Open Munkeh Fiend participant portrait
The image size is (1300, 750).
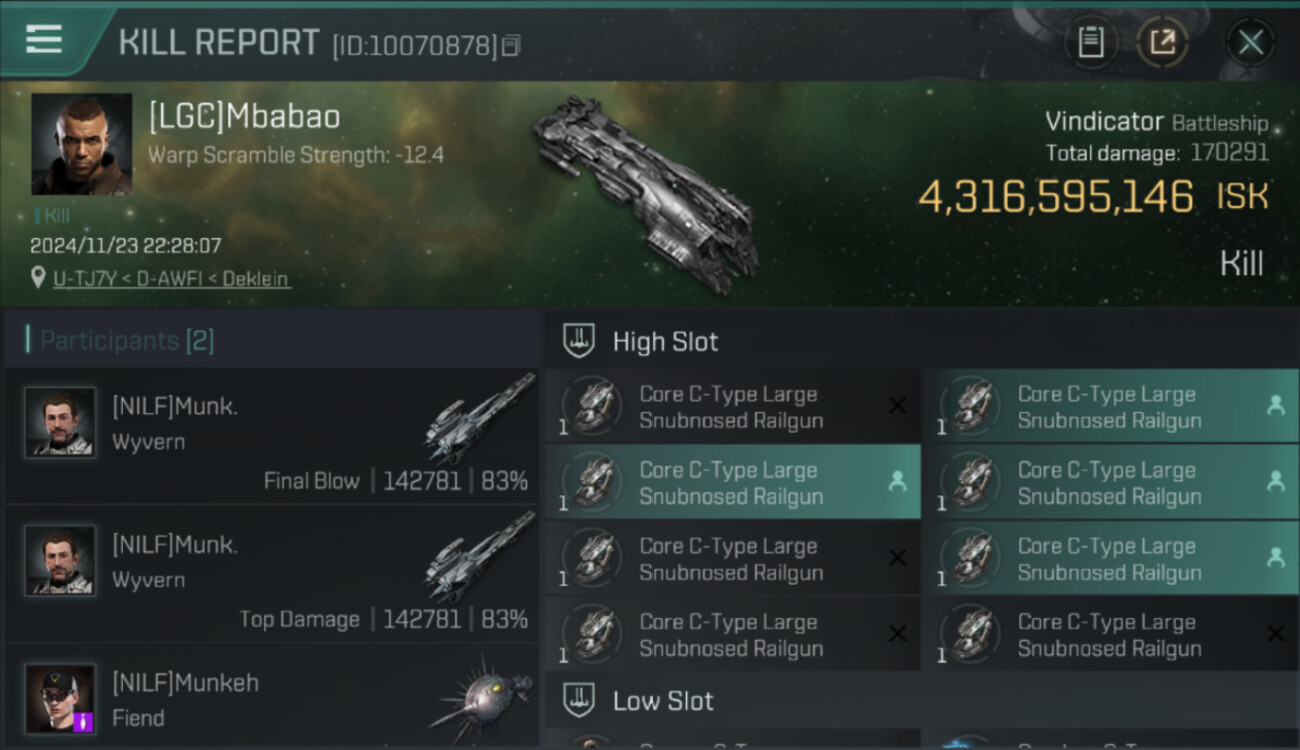[x=60, y=698]
